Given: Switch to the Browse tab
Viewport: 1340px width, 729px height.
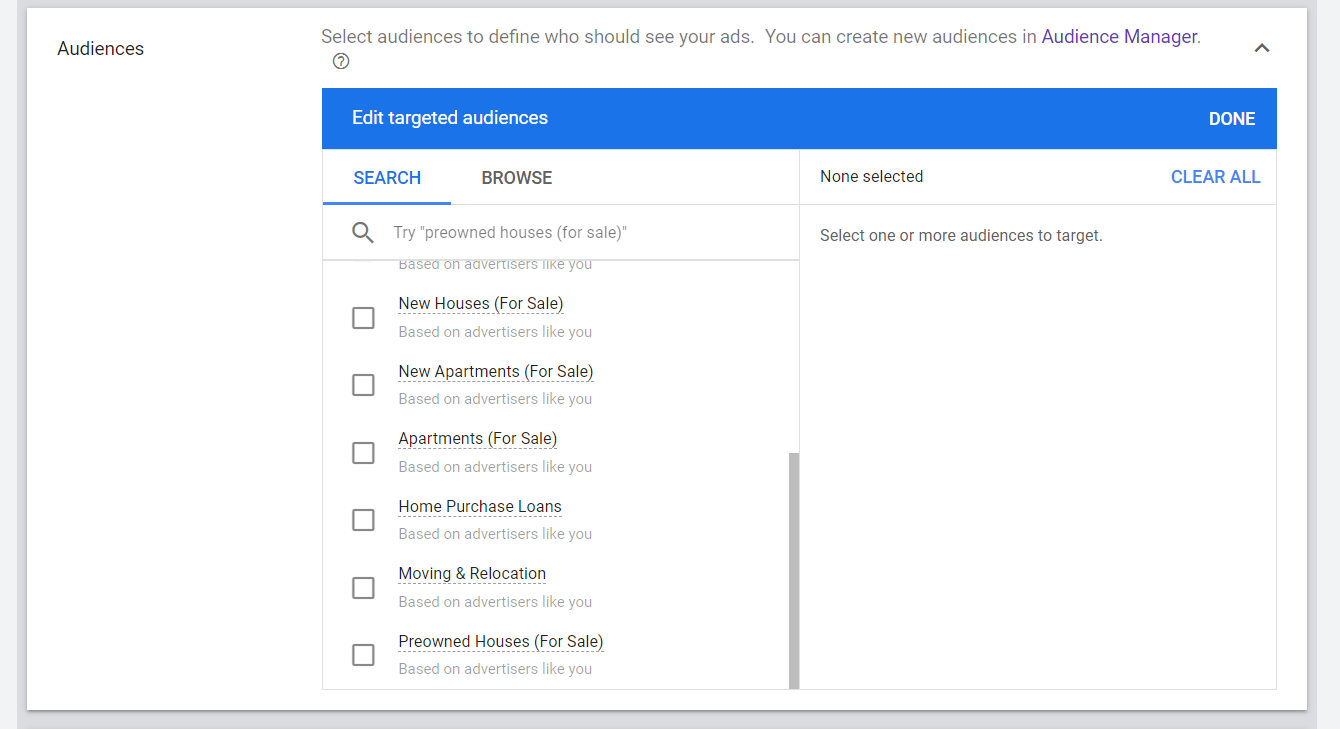Looking at the screenshot, I should [516, 178].
